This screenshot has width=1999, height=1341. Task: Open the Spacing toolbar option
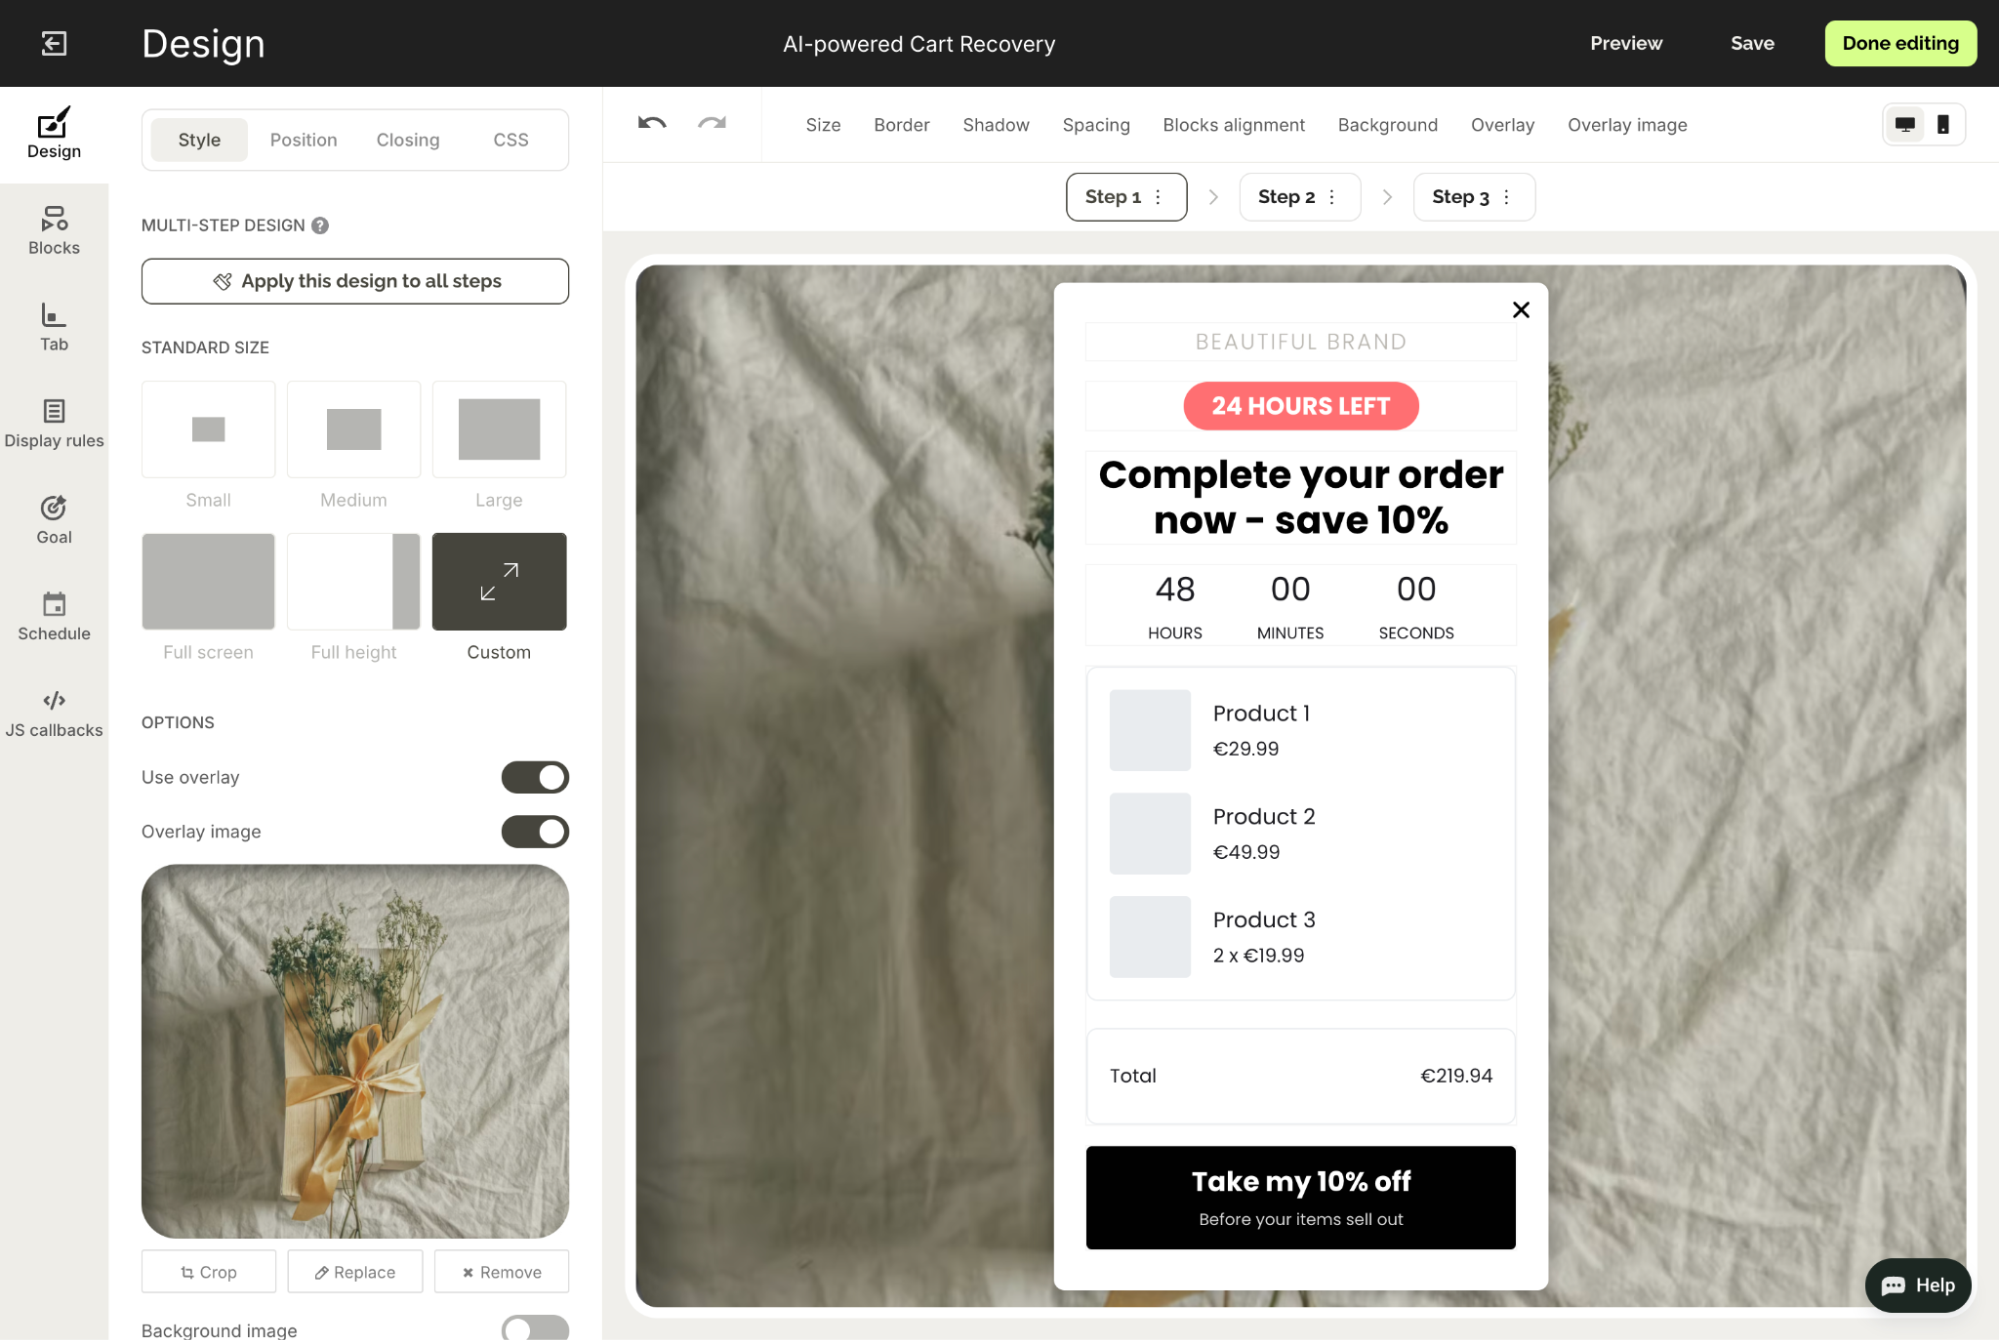pos(1096,125)
